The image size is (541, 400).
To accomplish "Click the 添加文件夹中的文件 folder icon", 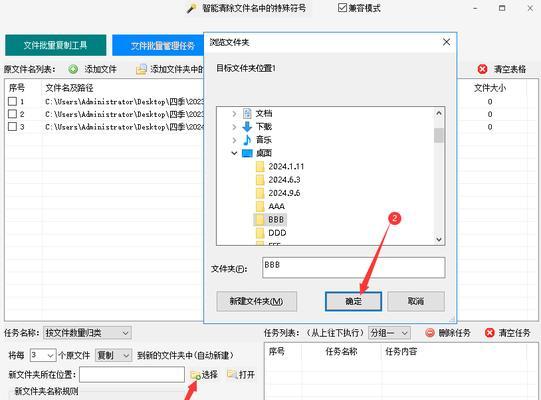I will coord(141,70).
